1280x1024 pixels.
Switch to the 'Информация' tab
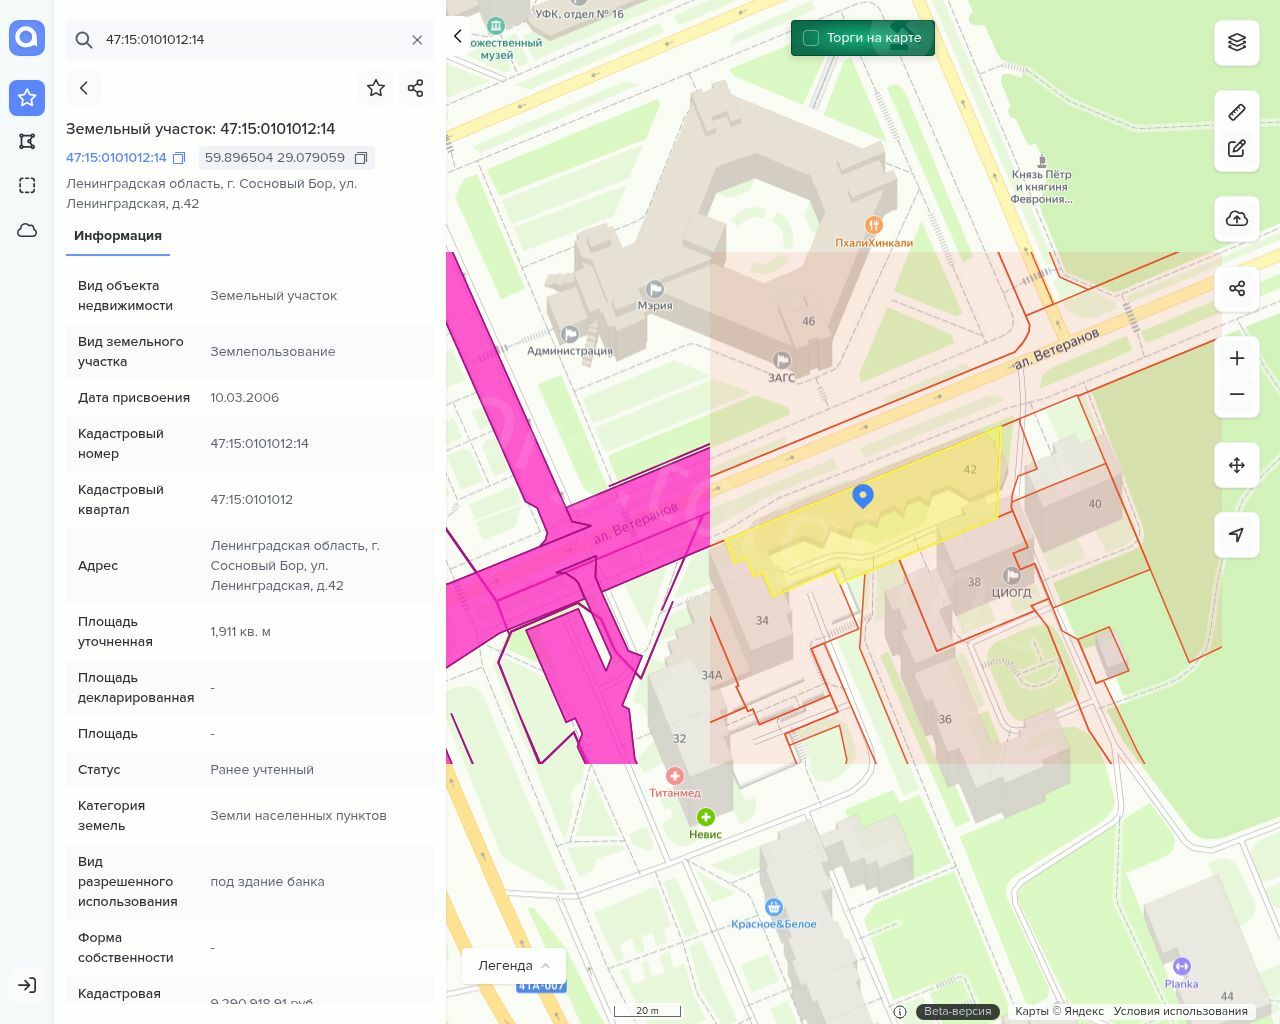(x=118, y=236)
